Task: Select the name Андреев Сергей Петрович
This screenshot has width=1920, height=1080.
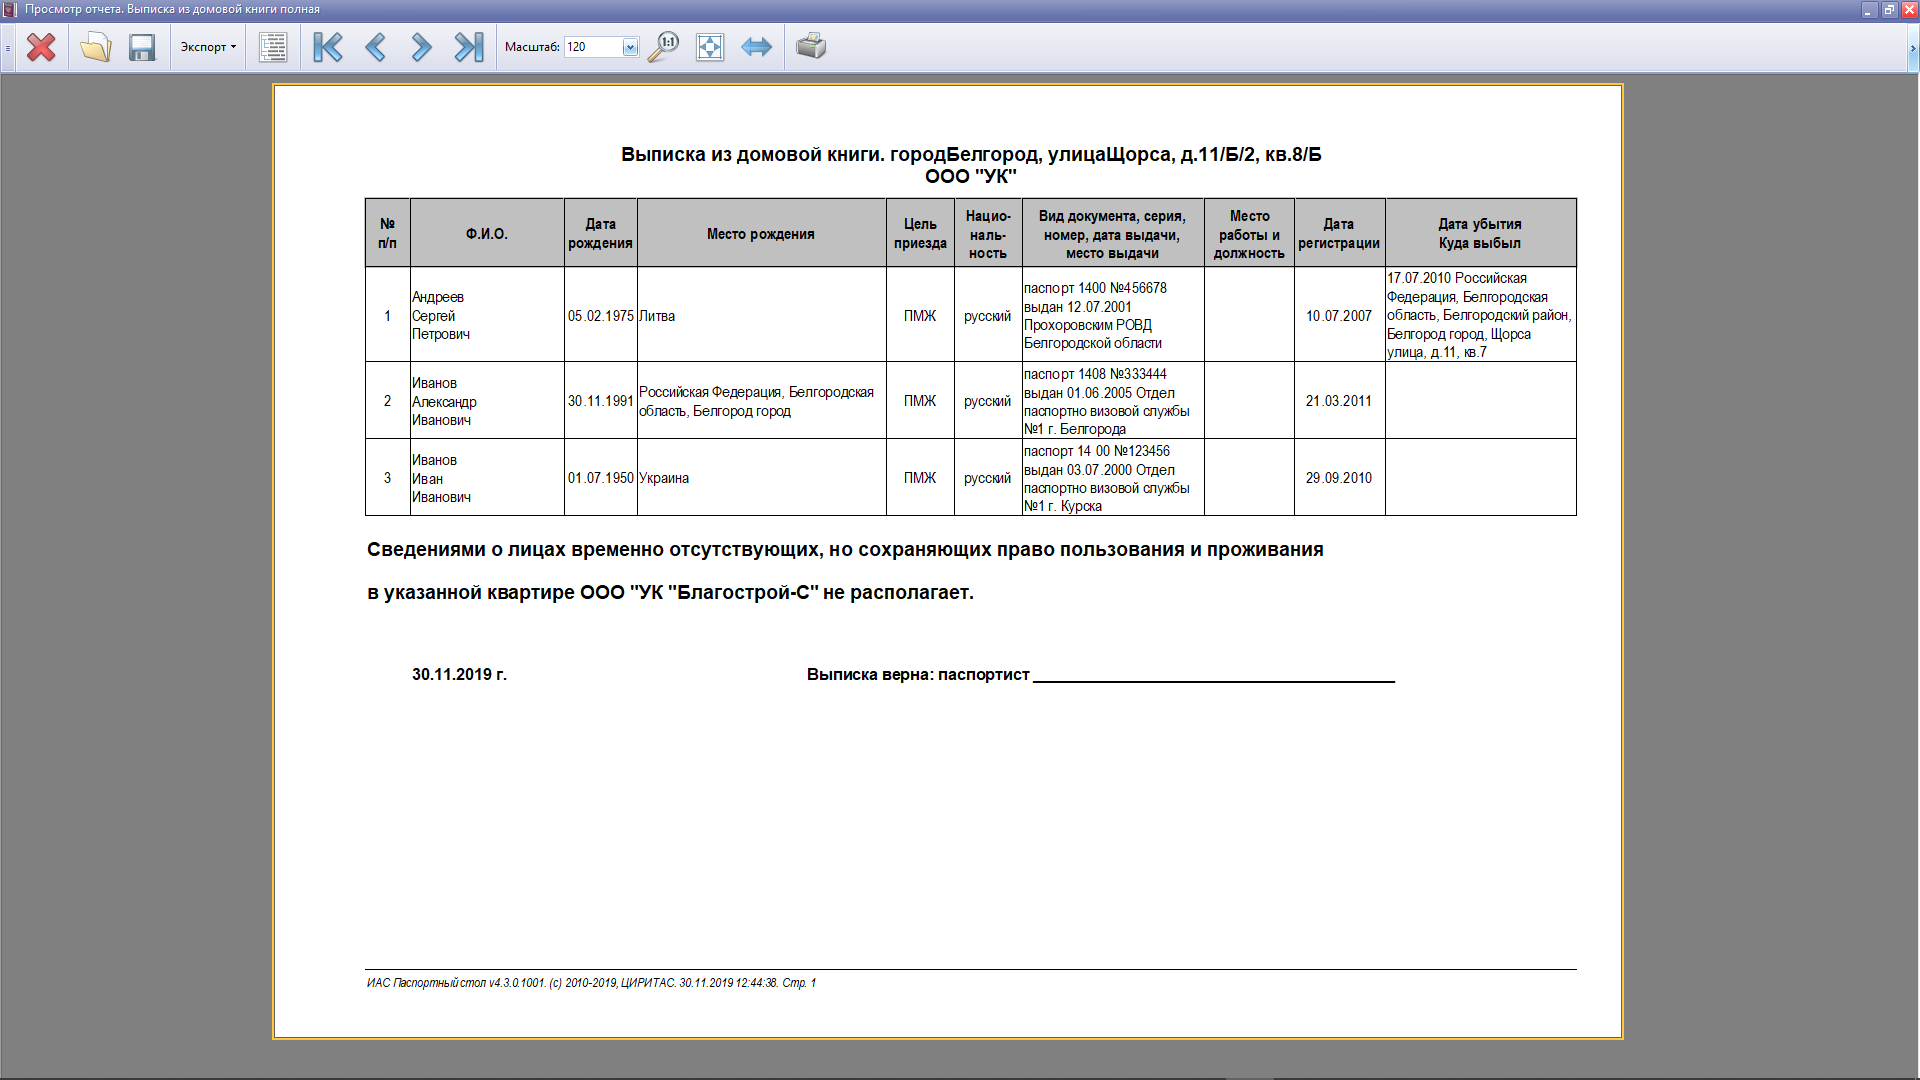Action: (441, 315)
